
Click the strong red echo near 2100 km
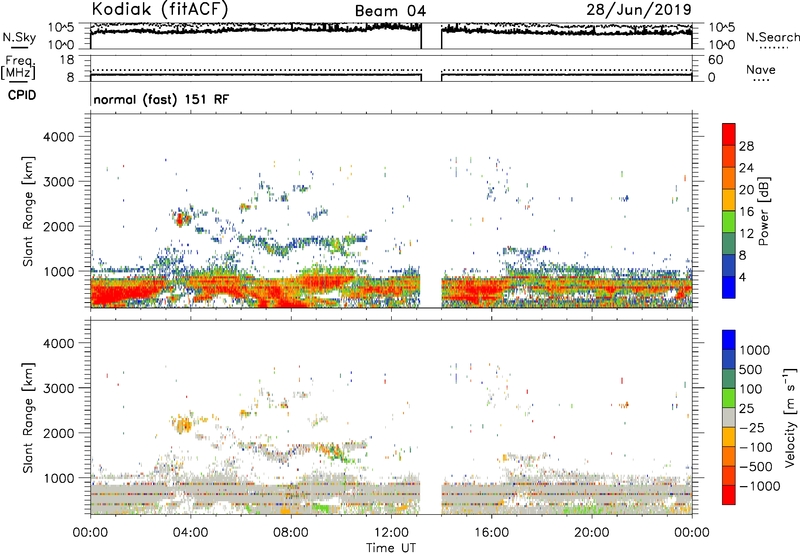click(x=181, y=219)
